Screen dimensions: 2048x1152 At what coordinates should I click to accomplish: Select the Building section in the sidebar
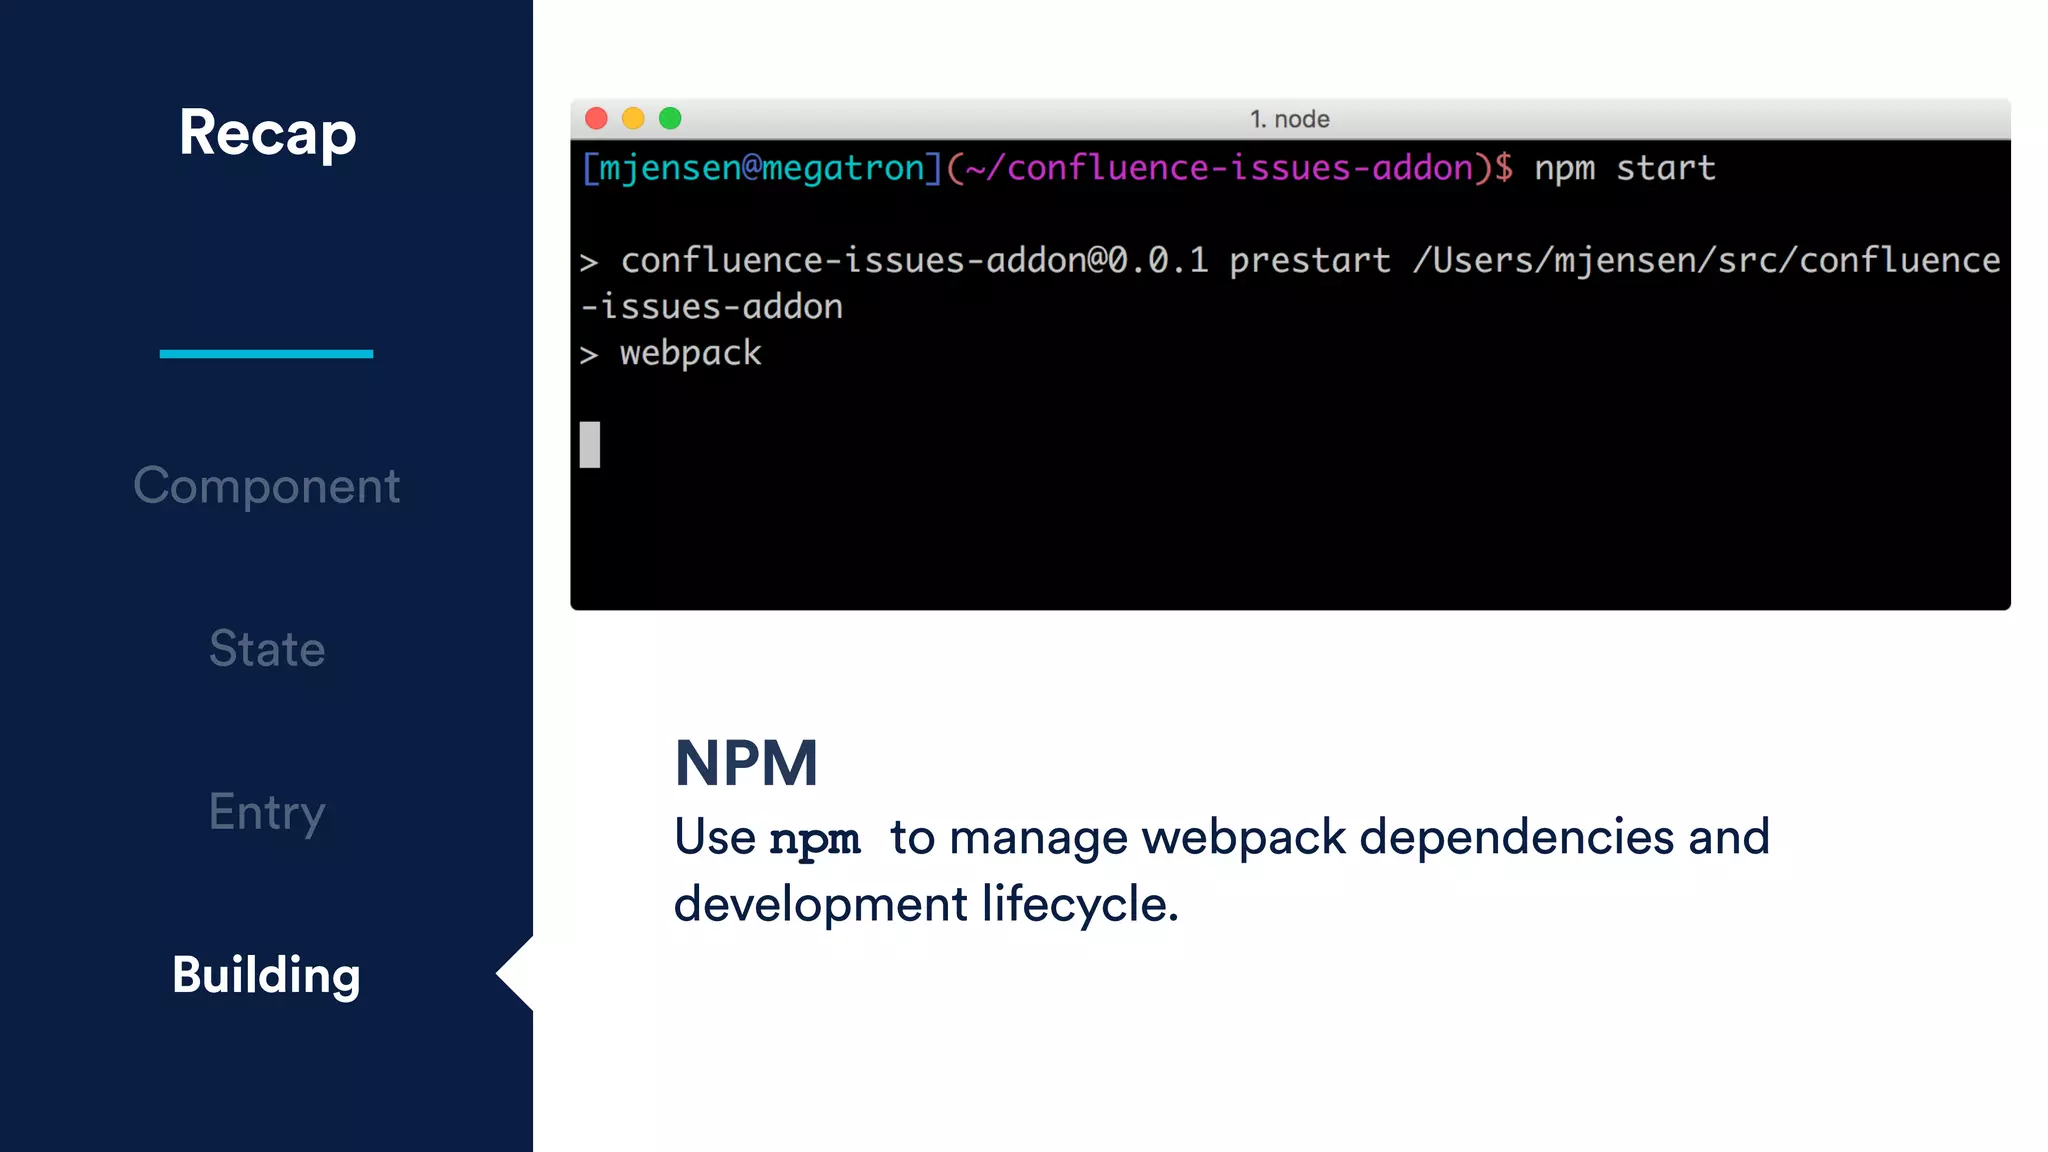tap(267, 976)
